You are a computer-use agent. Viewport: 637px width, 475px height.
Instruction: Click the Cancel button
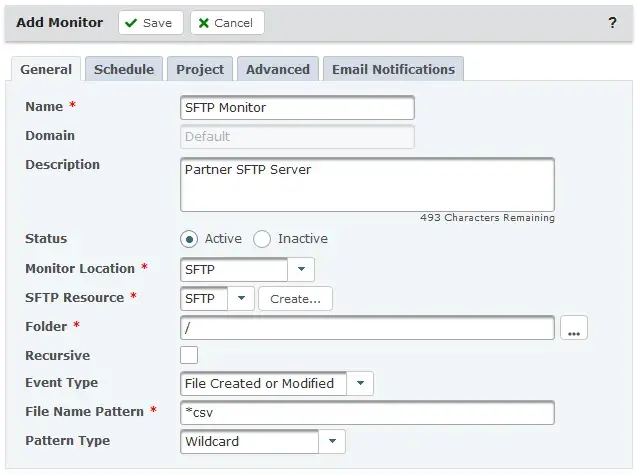click(x=227, y=23)
